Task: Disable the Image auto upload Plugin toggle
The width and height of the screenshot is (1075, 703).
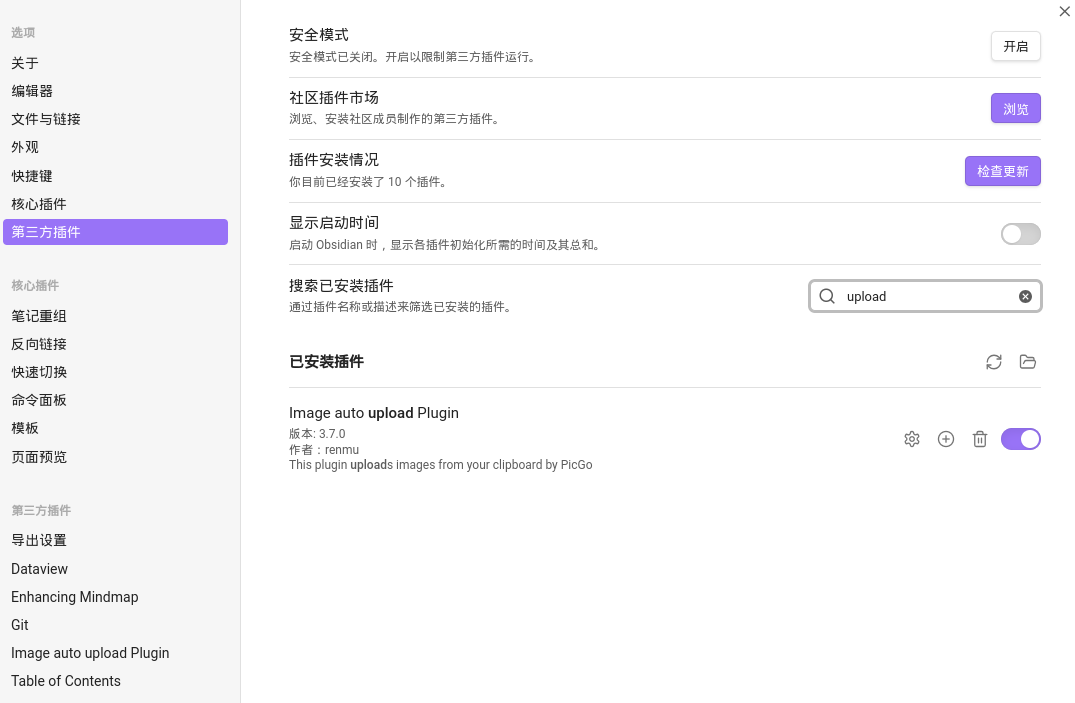Action: tap(1020, 439)
